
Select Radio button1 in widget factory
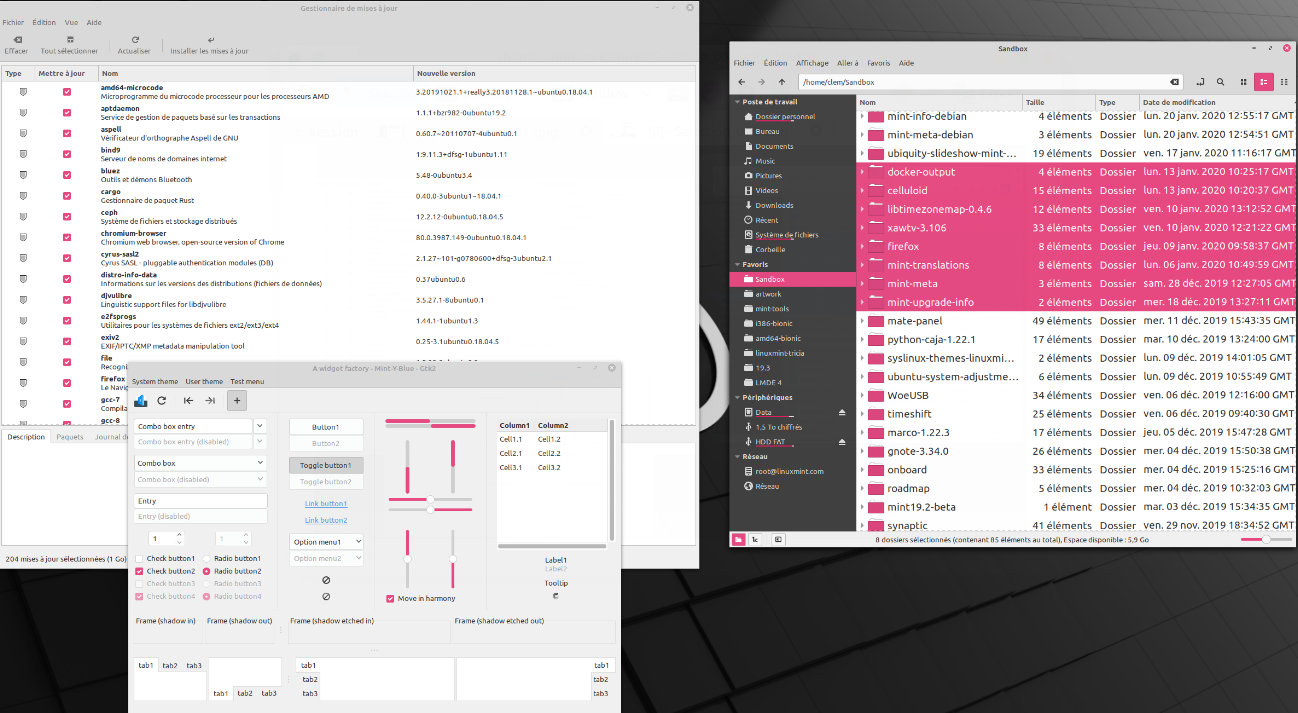[207, 558]
